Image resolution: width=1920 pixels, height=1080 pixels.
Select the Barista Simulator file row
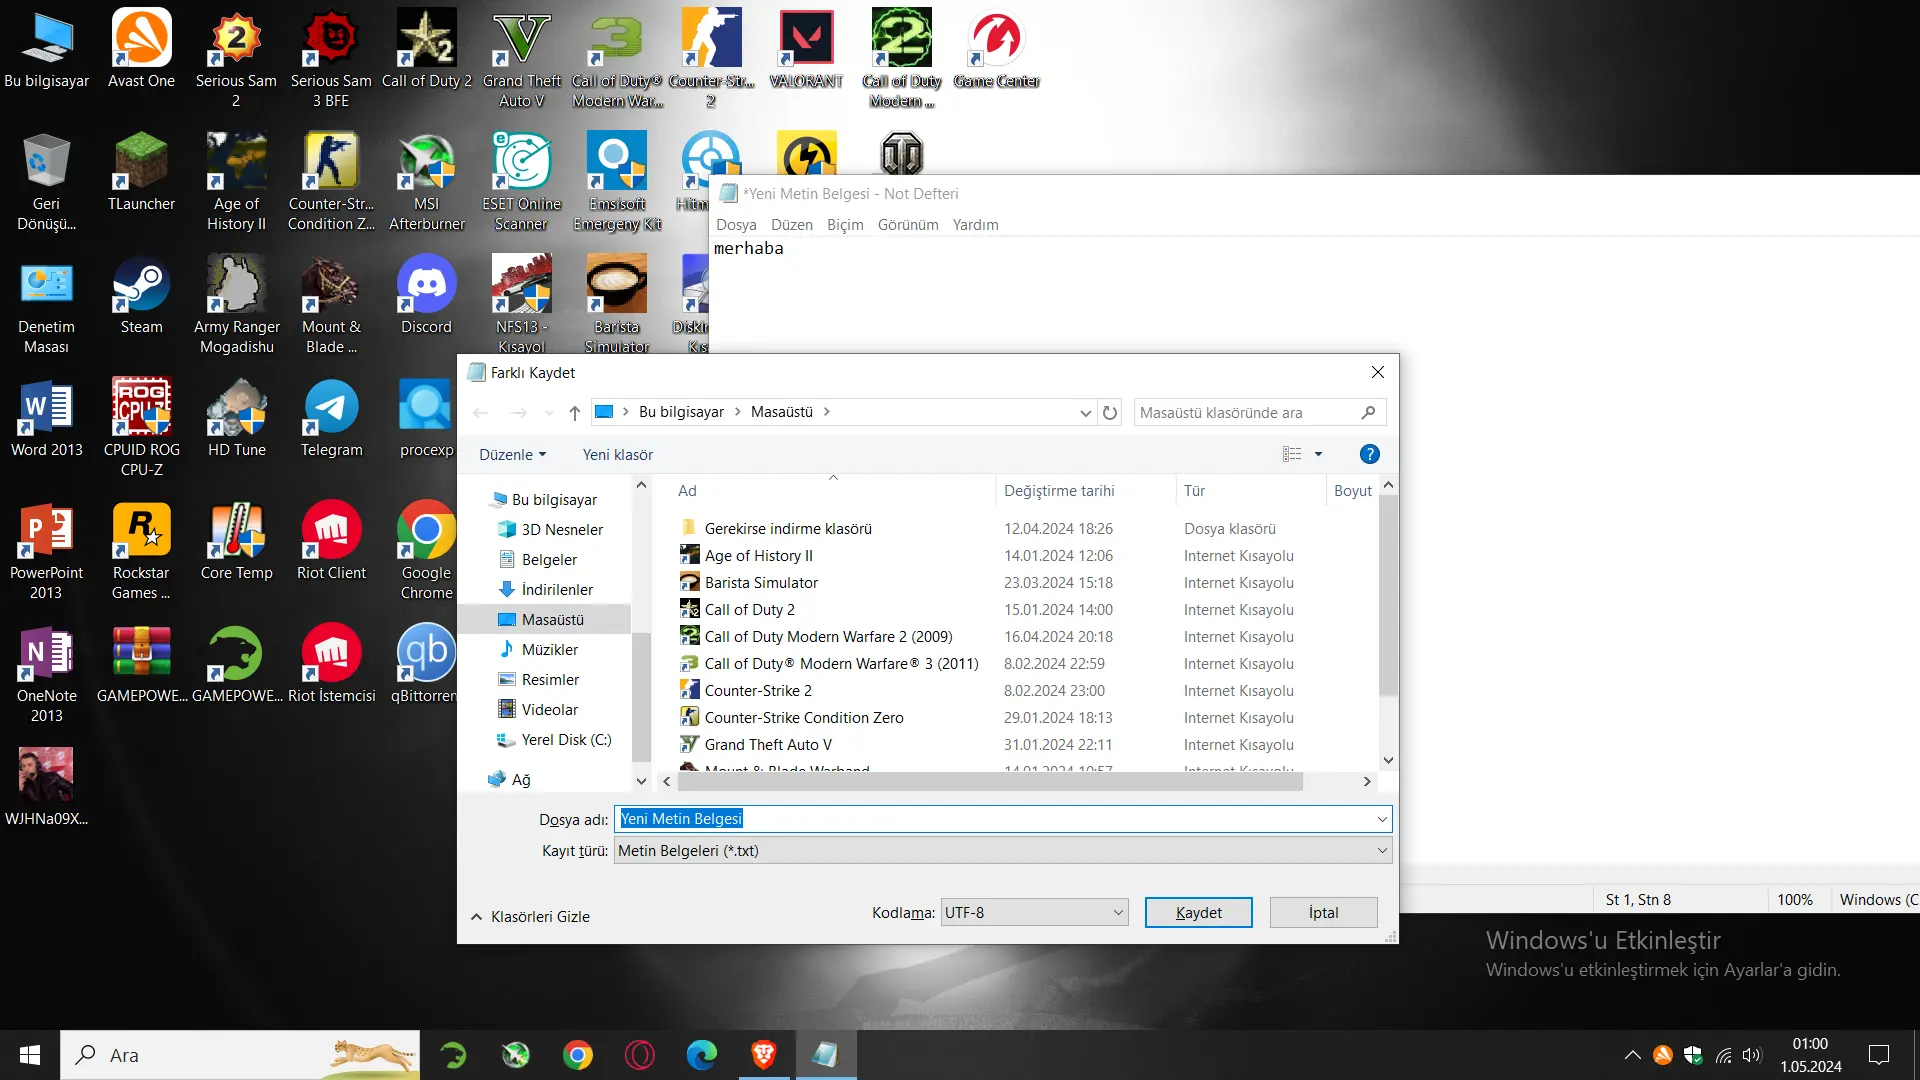point(761,582)
